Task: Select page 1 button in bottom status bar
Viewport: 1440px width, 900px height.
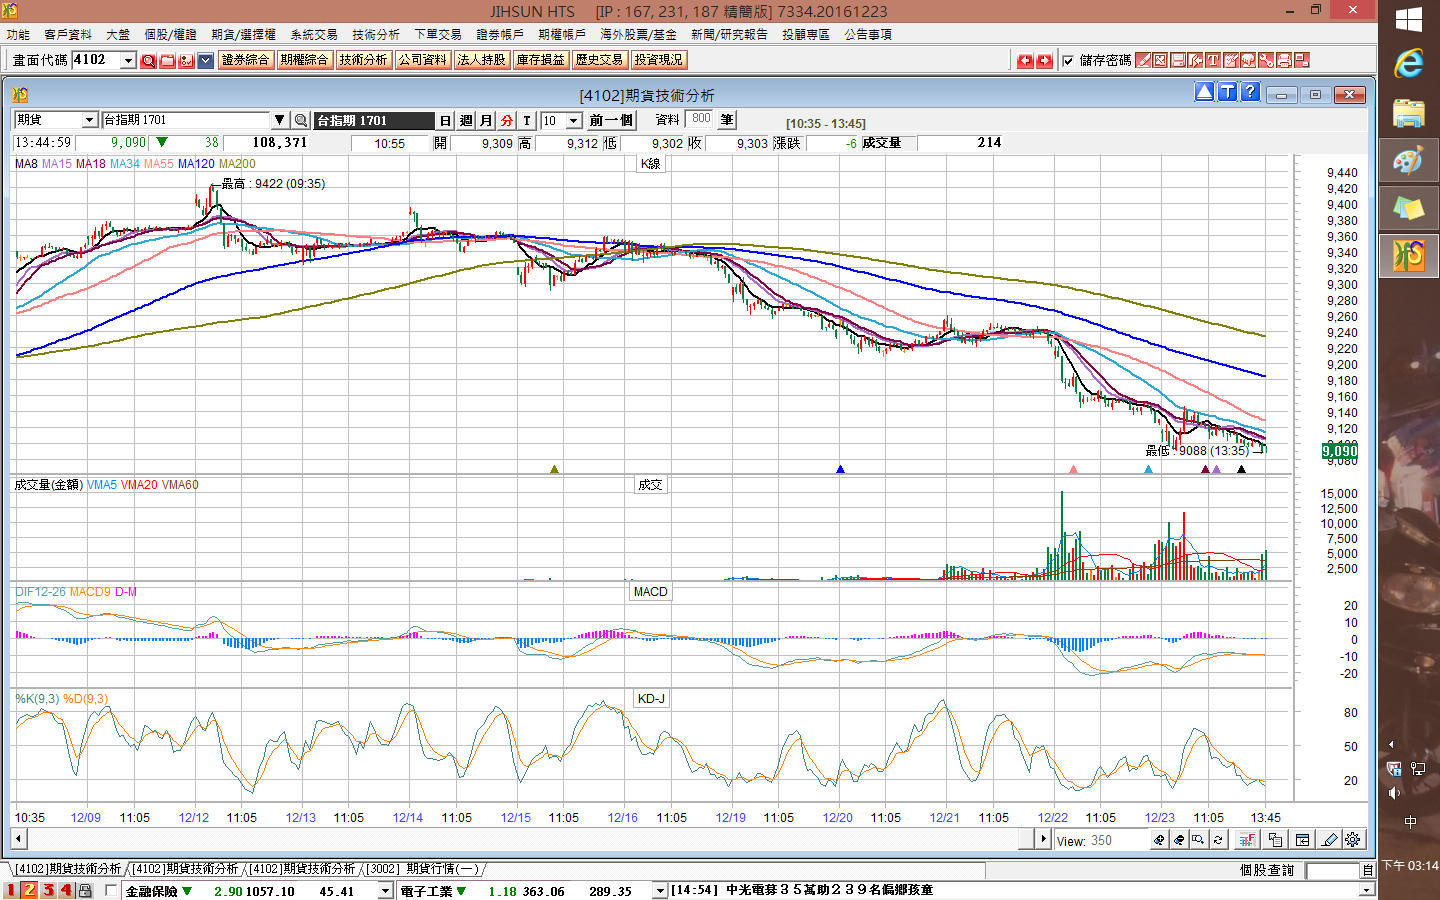Action: pyautogui.click(x=11, y=890)
